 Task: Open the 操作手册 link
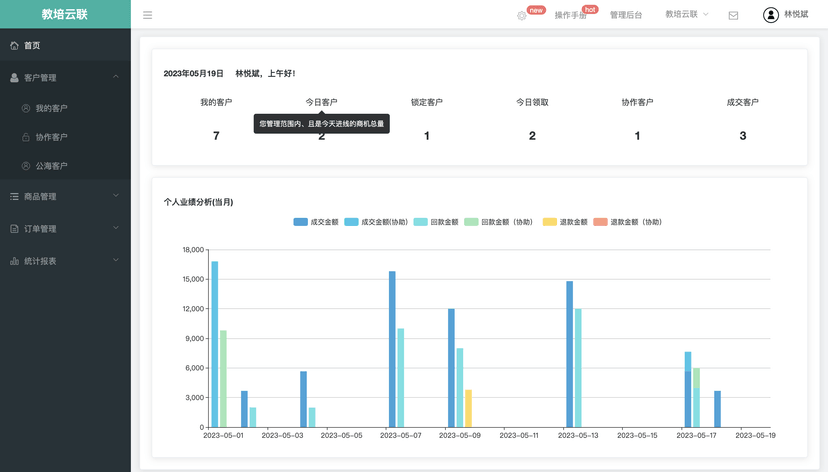[x=570, y=15]
